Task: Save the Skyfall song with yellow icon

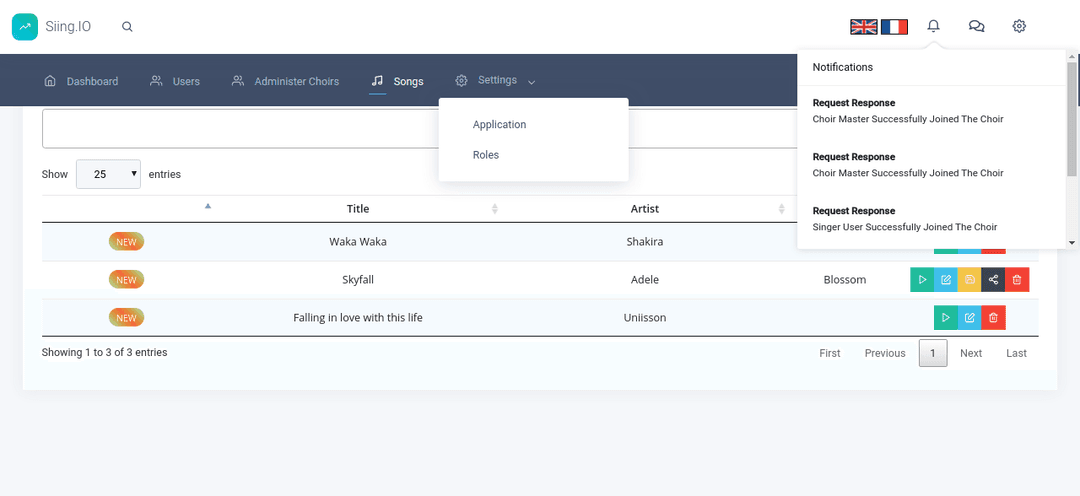Action: (x=970, y=280)
